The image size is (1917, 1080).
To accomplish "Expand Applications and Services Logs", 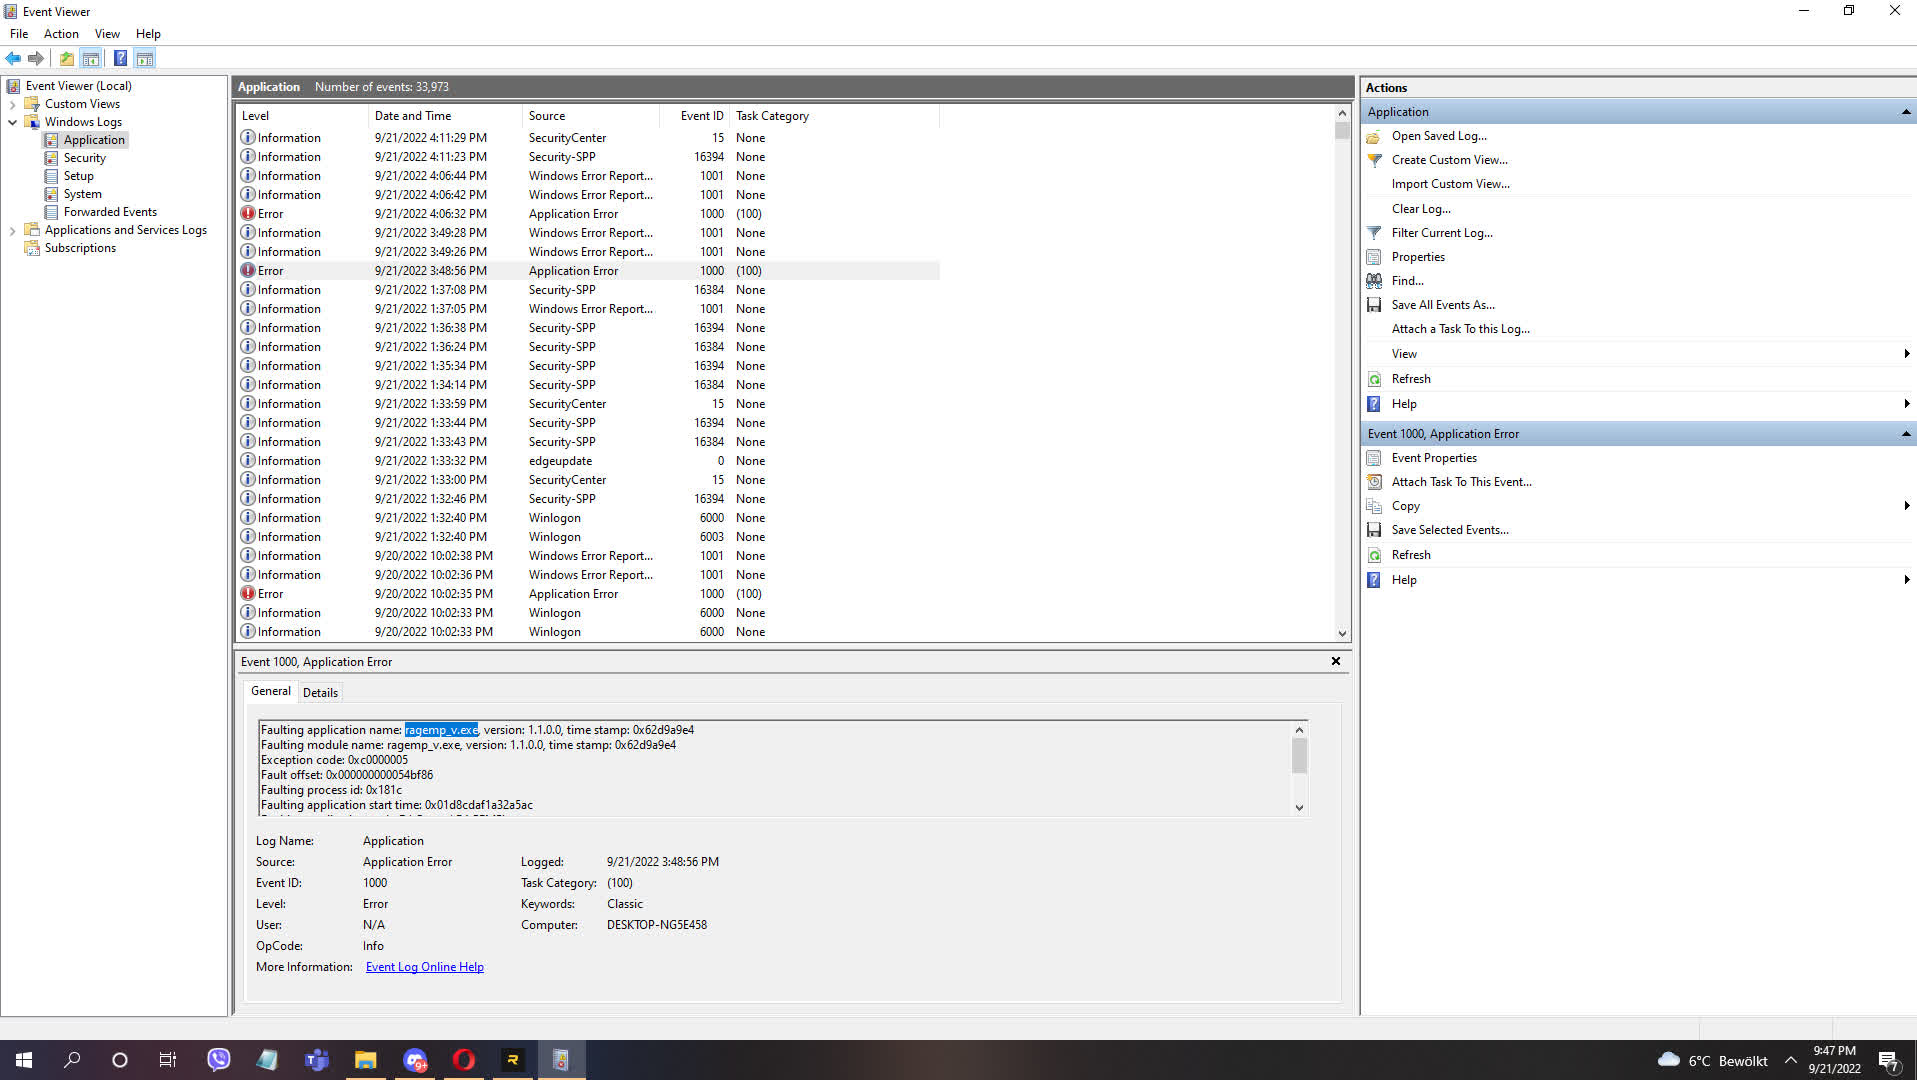I will [12, 229].
